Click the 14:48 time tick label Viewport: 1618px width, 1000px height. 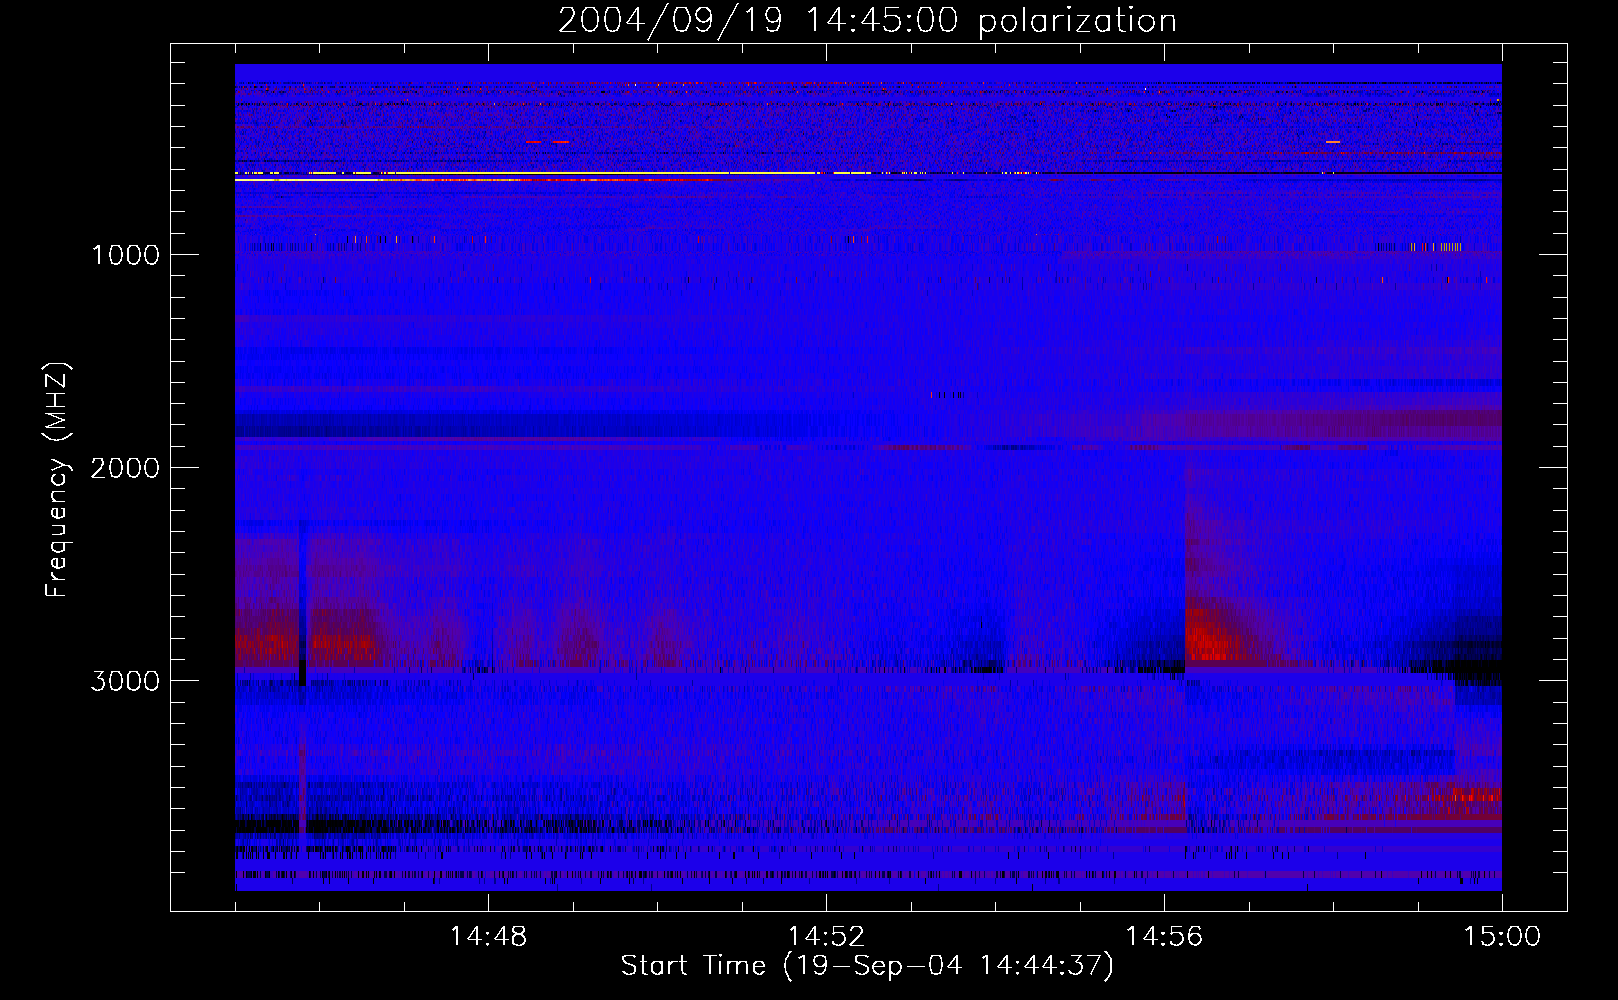(x=488, y=937)
